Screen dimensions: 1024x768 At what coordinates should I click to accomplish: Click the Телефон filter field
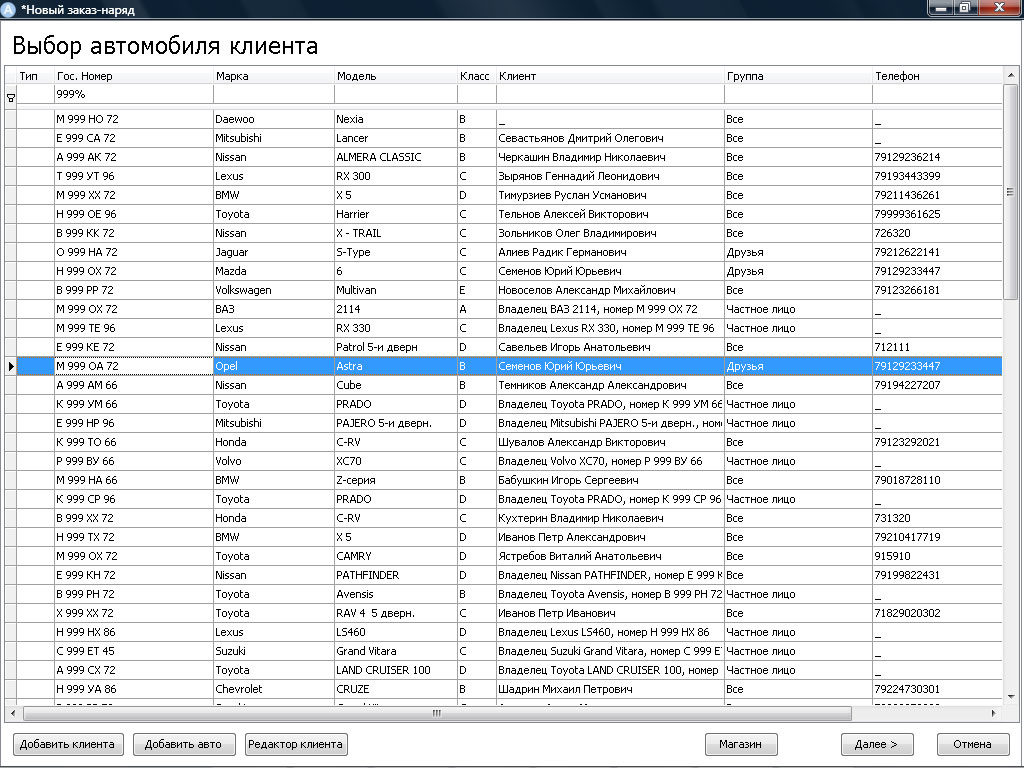937,94
